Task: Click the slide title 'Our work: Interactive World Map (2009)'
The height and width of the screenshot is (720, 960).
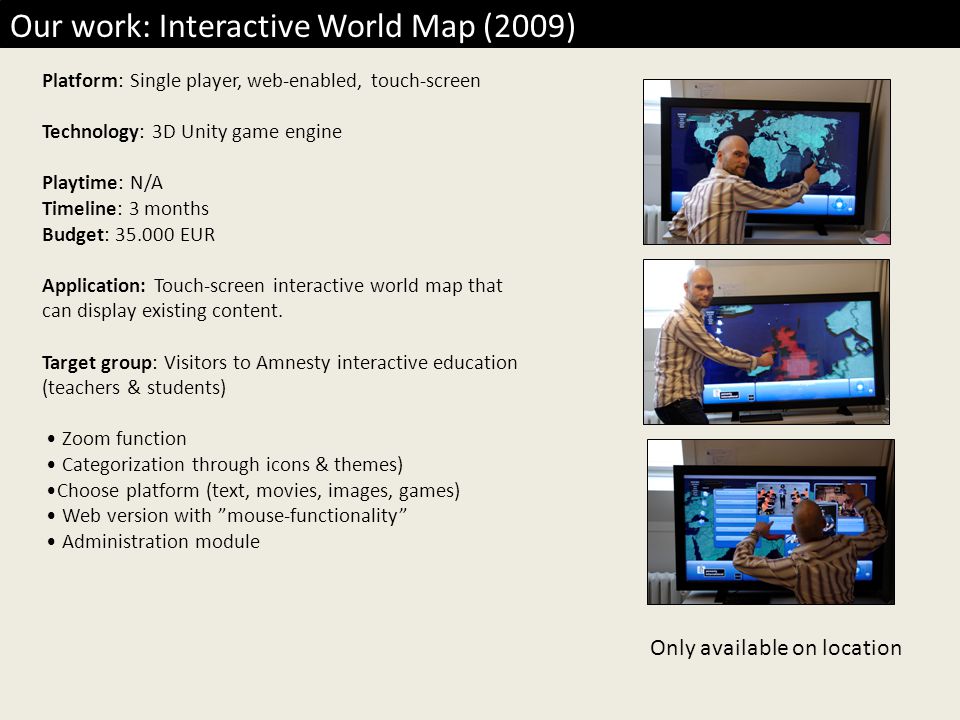Action: point(293,26)
